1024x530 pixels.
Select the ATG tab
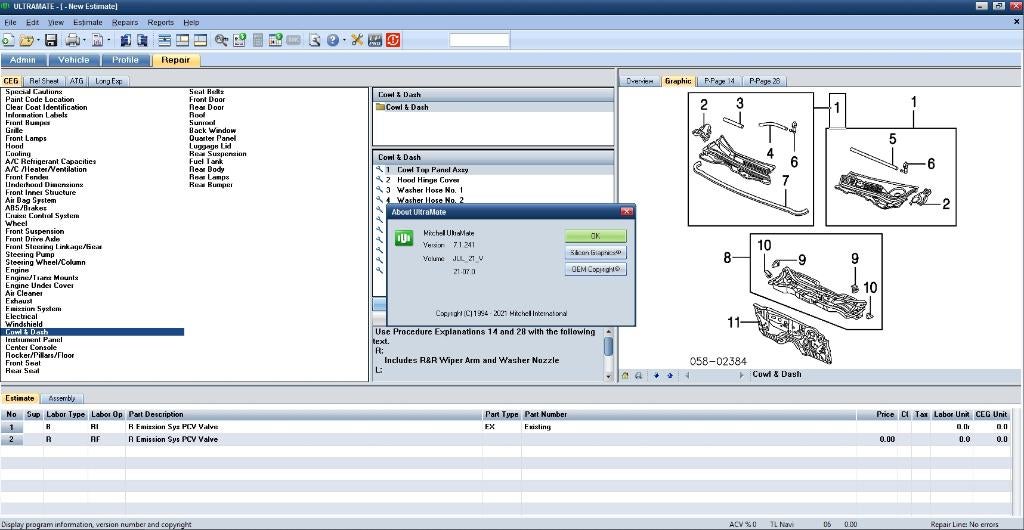pyautogui.click(x=76, y=82)
